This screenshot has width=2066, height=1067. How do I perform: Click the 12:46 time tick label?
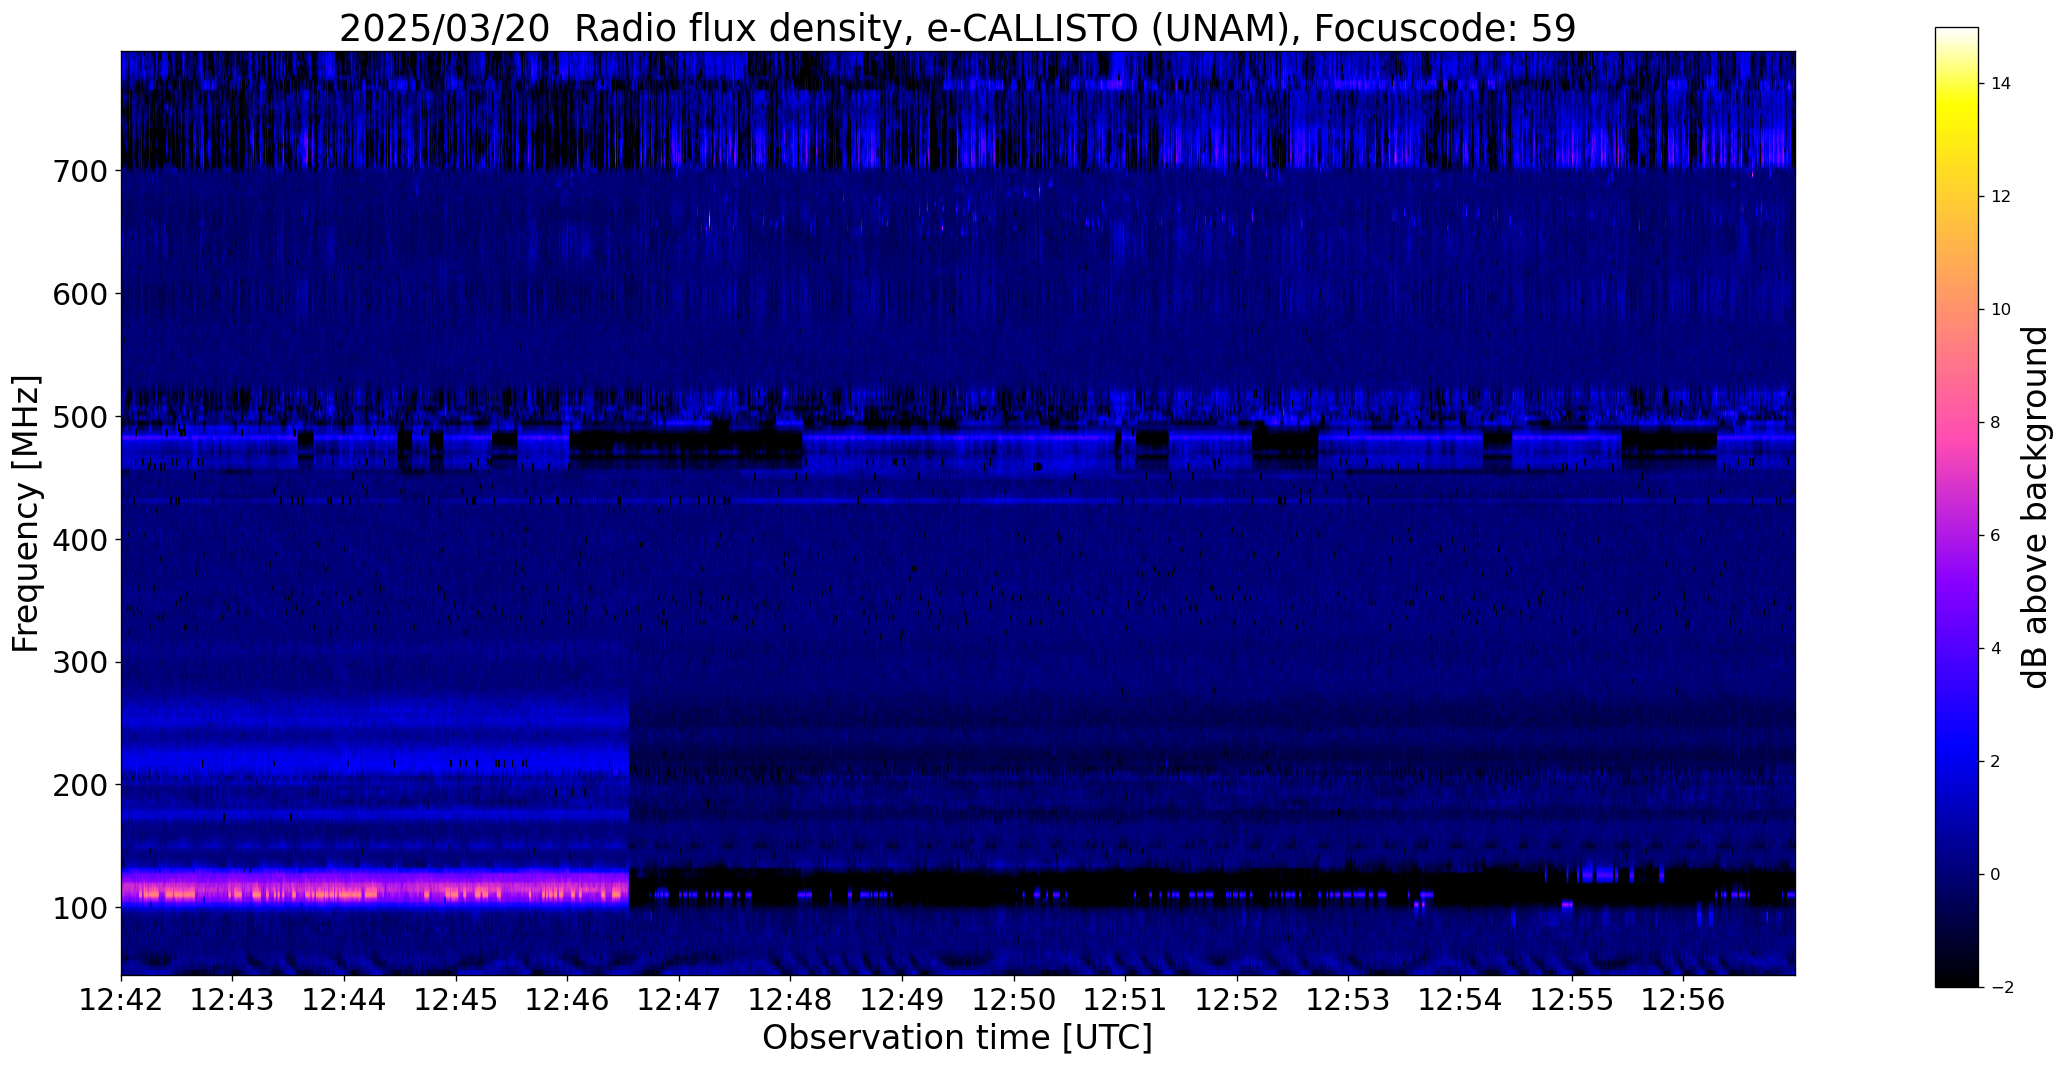pyautogui.click(x=568, y=999)
